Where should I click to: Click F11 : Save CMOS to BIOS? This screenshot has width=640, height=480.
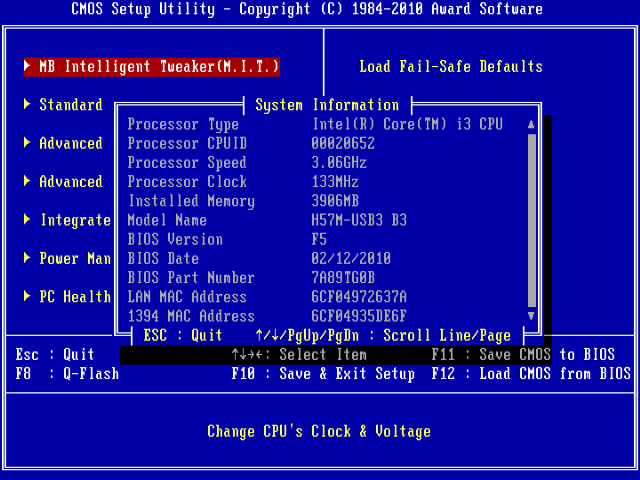coord(523,354)
